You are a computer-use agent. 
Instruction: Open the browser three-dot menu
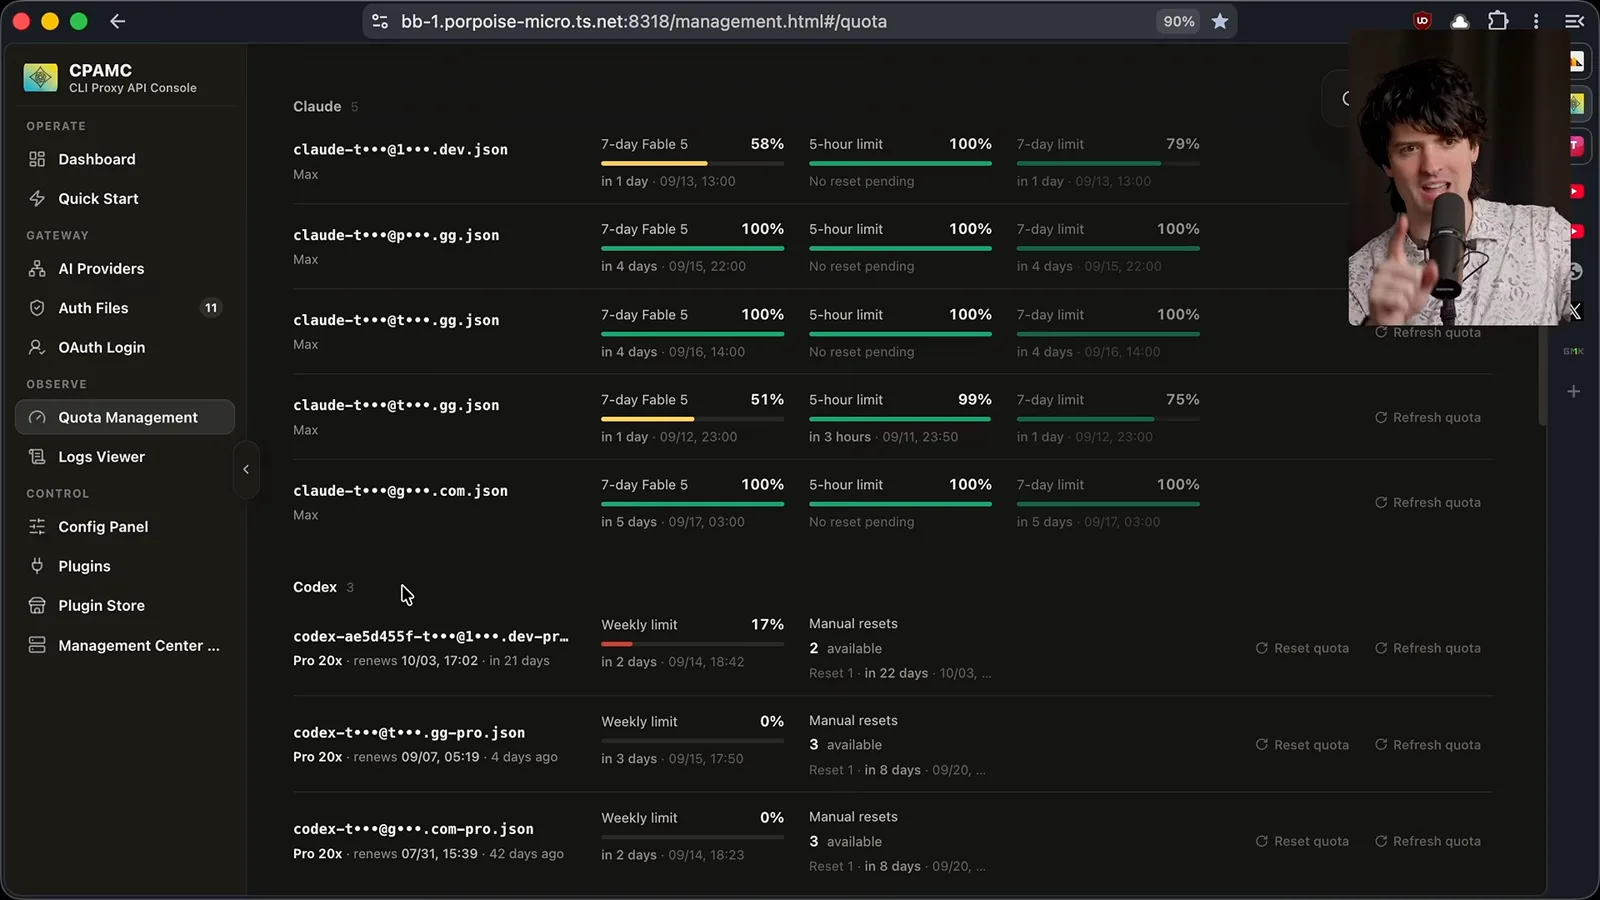[1536, 21]
